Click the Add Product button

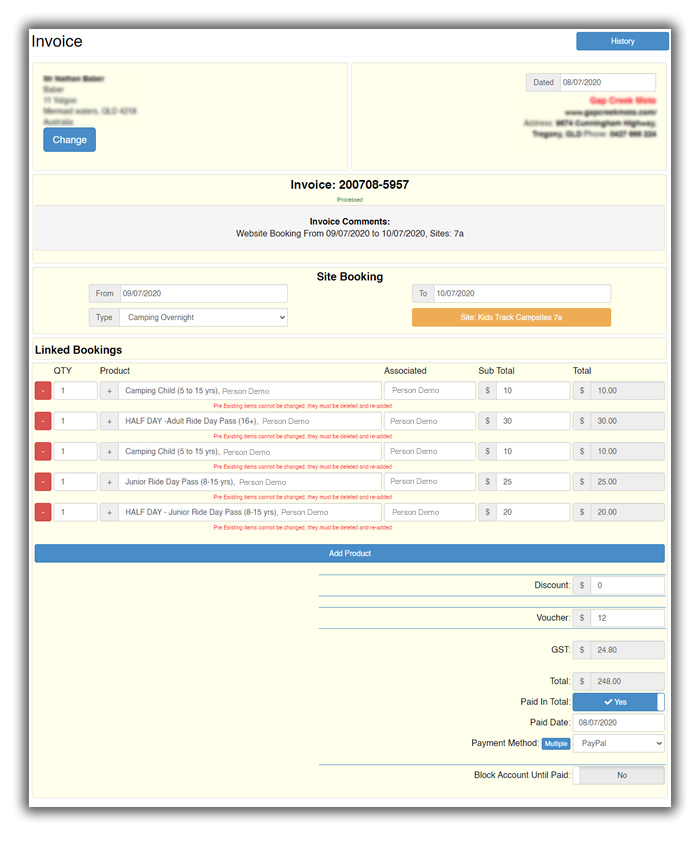pos(349,553)
